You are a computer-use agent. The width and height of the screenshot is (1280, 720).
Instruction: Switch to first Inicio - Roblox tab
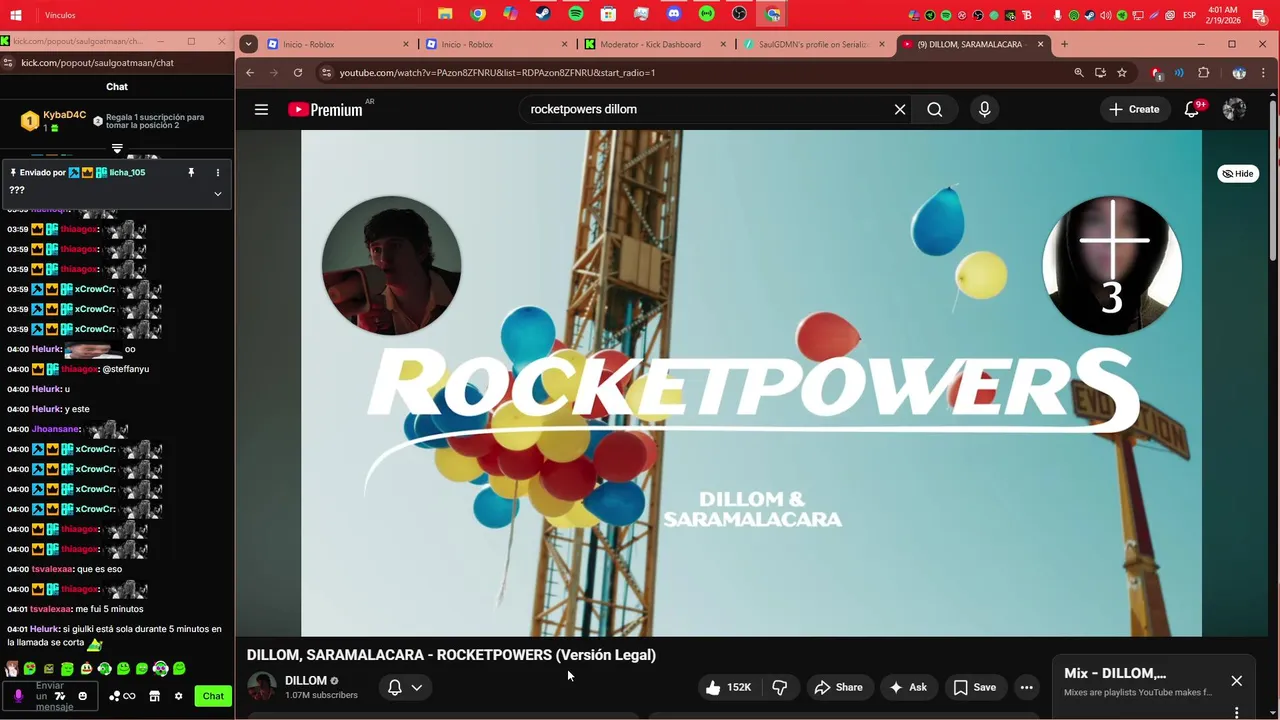tap(338, 44)
